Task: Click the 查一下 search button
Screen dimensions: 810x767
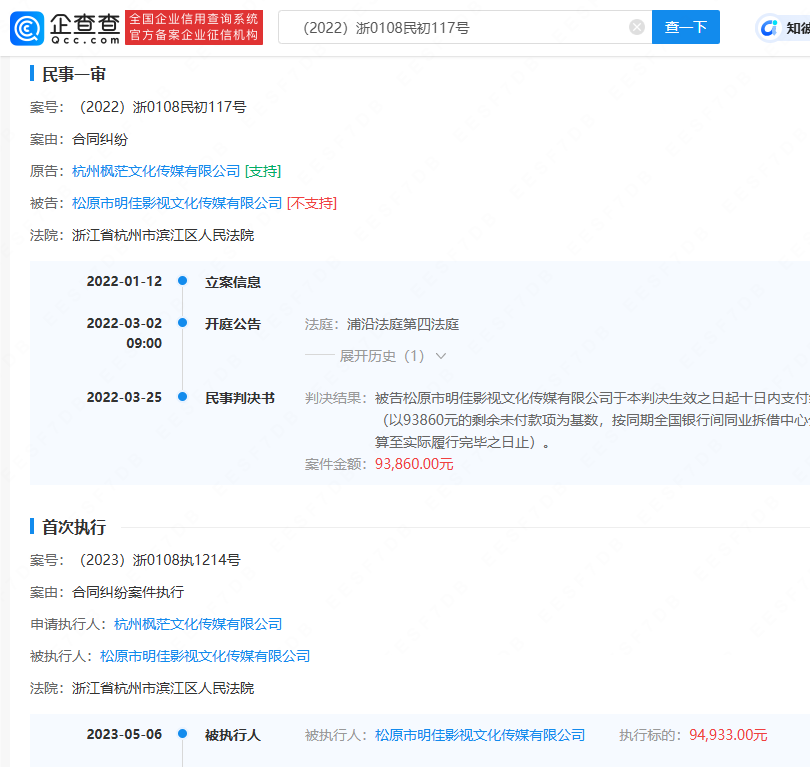Action: coord(686,27)
